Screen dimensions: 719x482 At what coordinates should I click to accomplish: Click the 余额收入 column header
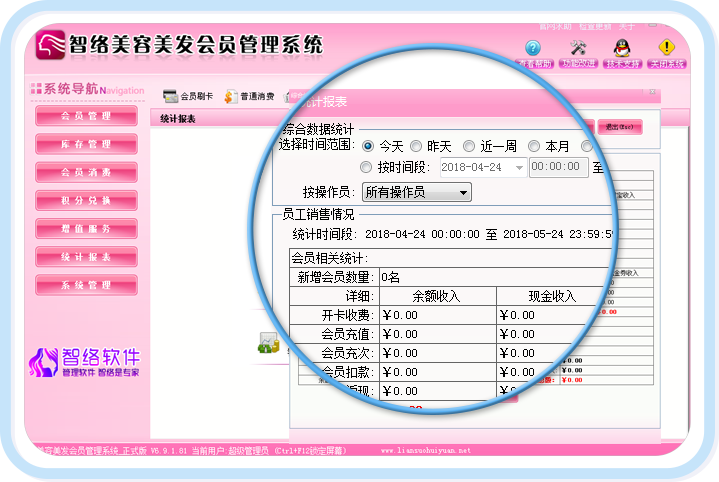[436, 296]
